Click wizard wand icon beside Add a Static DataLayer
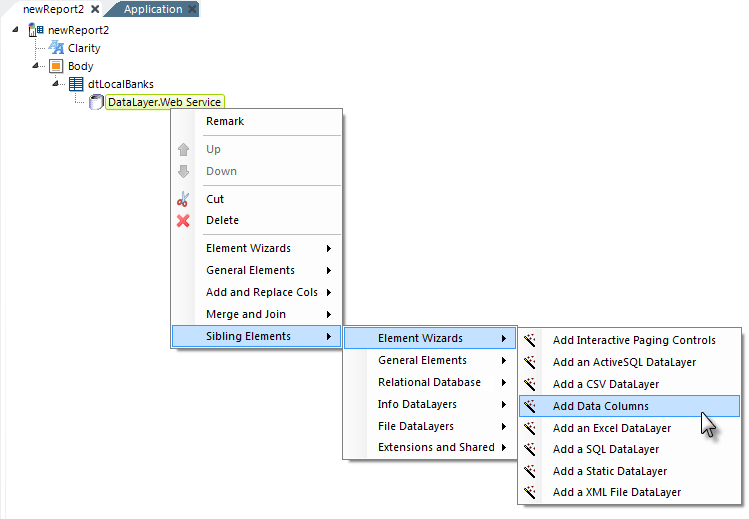 (x=530, y=471)
